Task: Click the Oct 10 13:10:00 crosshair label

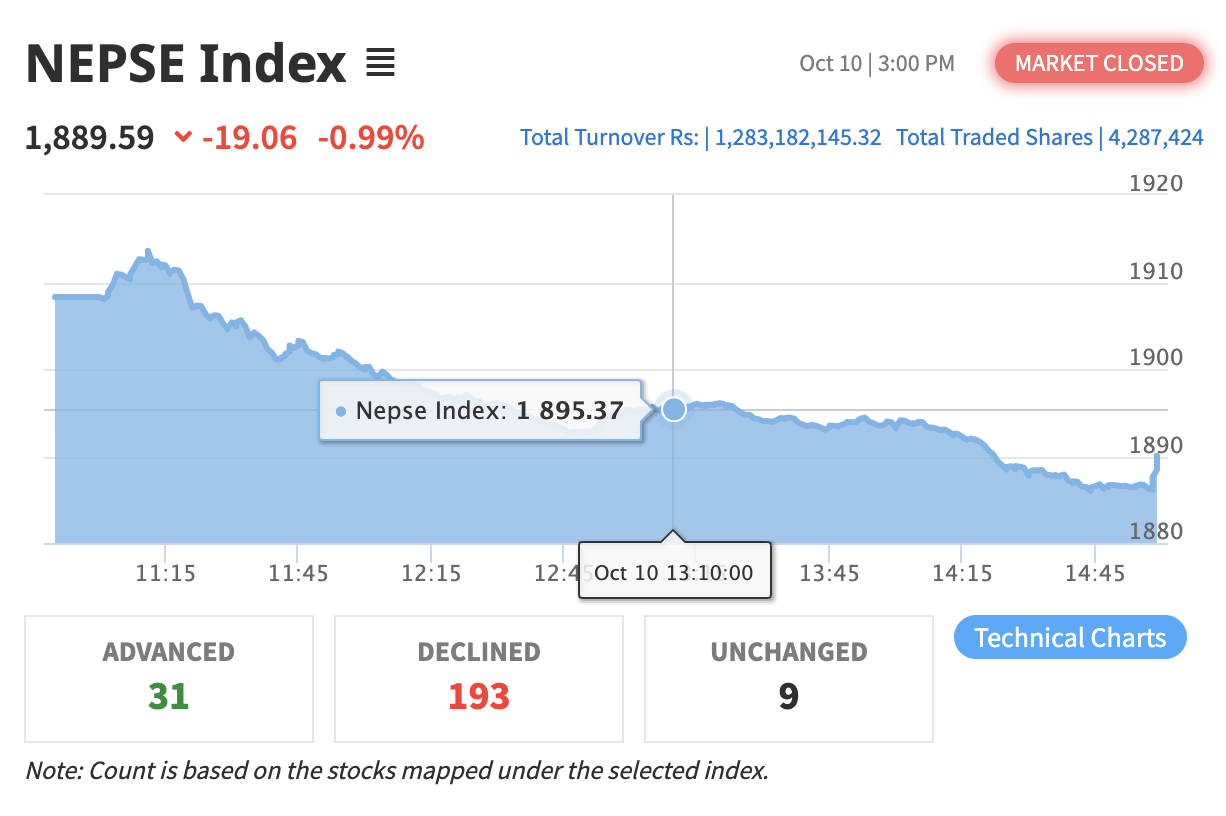Action: tap(674, 573)
